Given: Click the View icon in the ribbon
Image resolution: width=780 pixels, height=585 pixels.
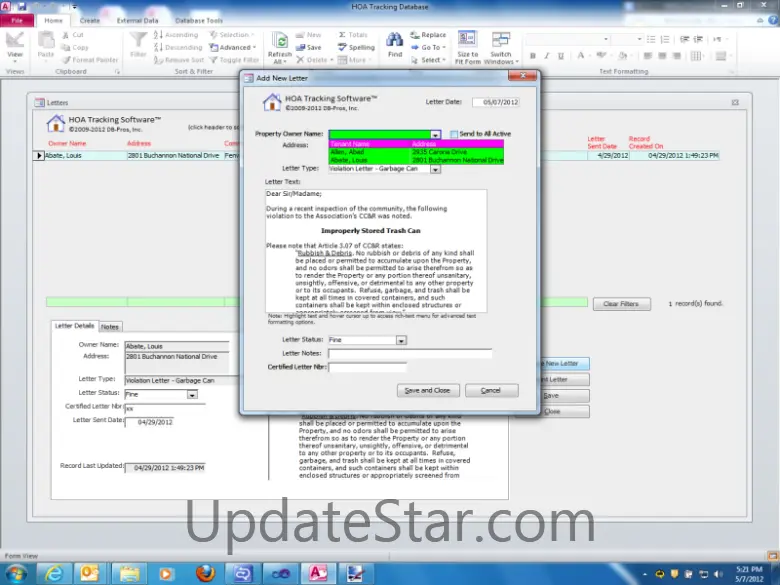Looking at the screenshot, I should [14, 47].
